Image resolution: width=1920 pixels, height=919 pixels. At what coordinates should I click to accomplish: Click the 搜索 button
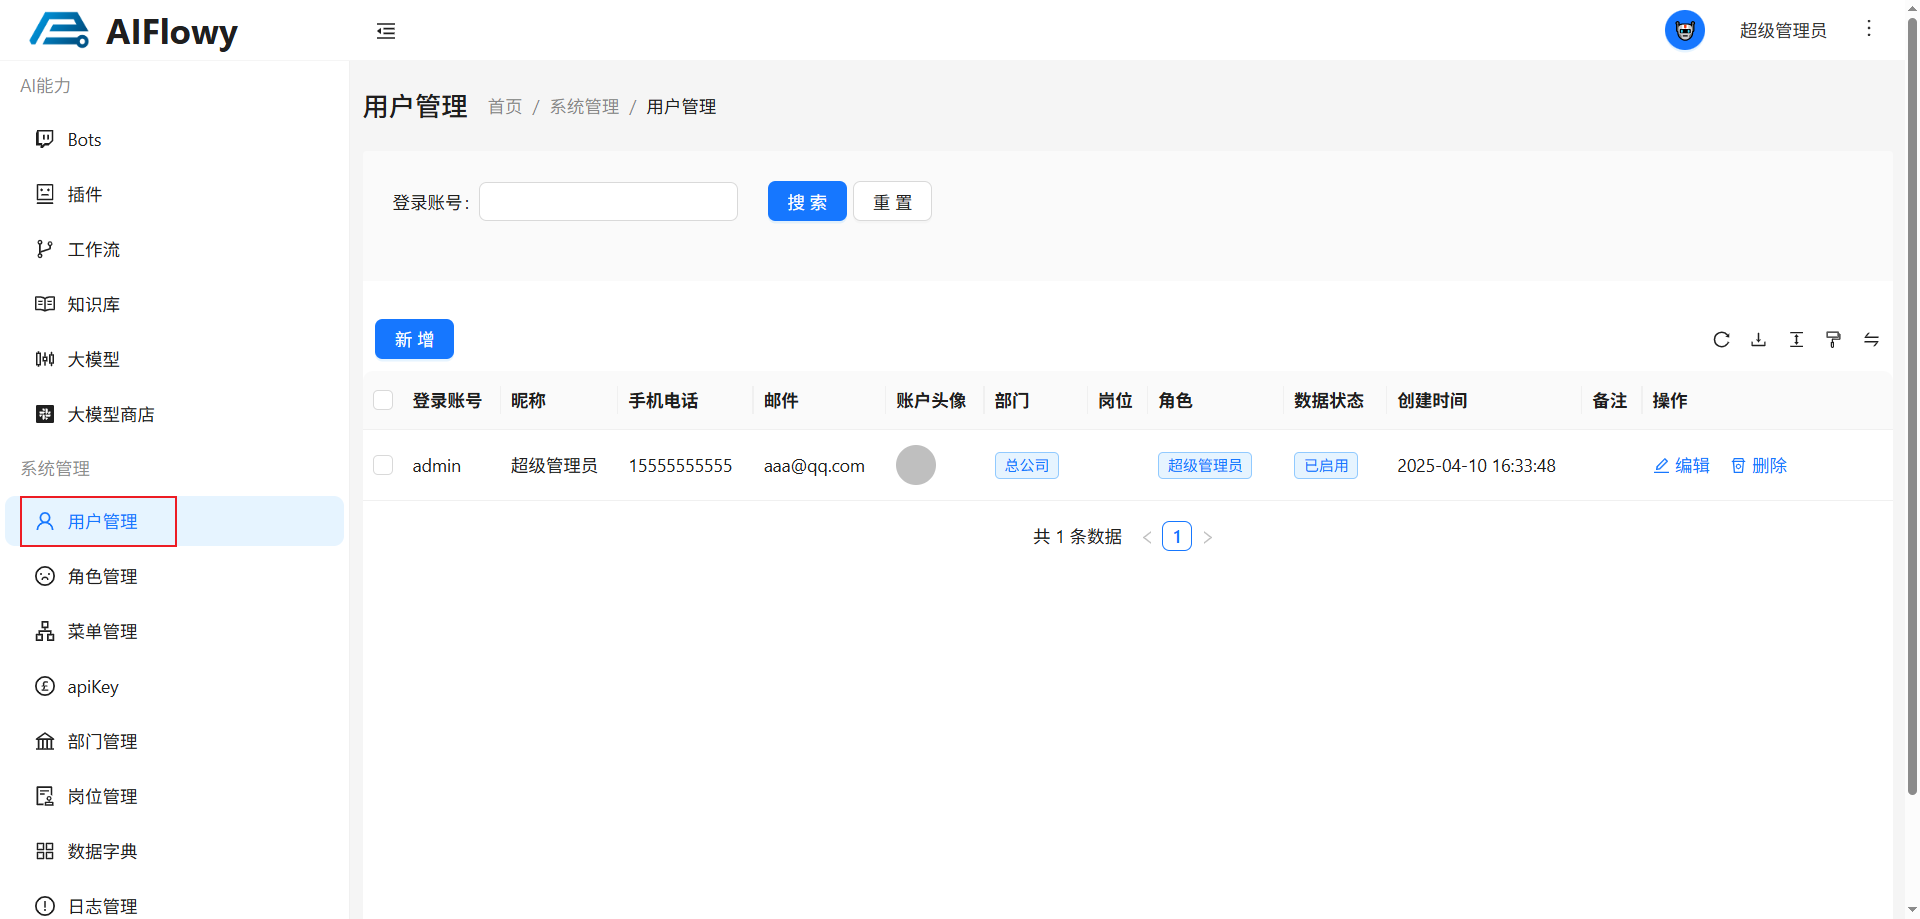click(807, 202)
